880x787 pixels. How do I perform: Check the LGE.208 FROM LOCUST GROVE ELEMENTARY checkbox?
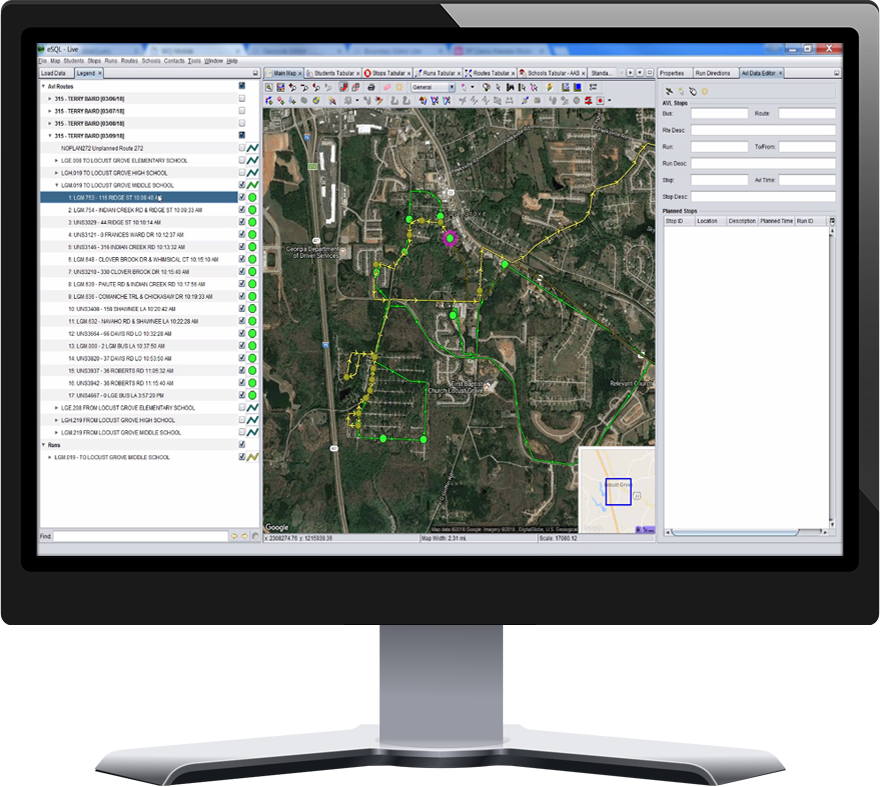(x=242, y=407)
